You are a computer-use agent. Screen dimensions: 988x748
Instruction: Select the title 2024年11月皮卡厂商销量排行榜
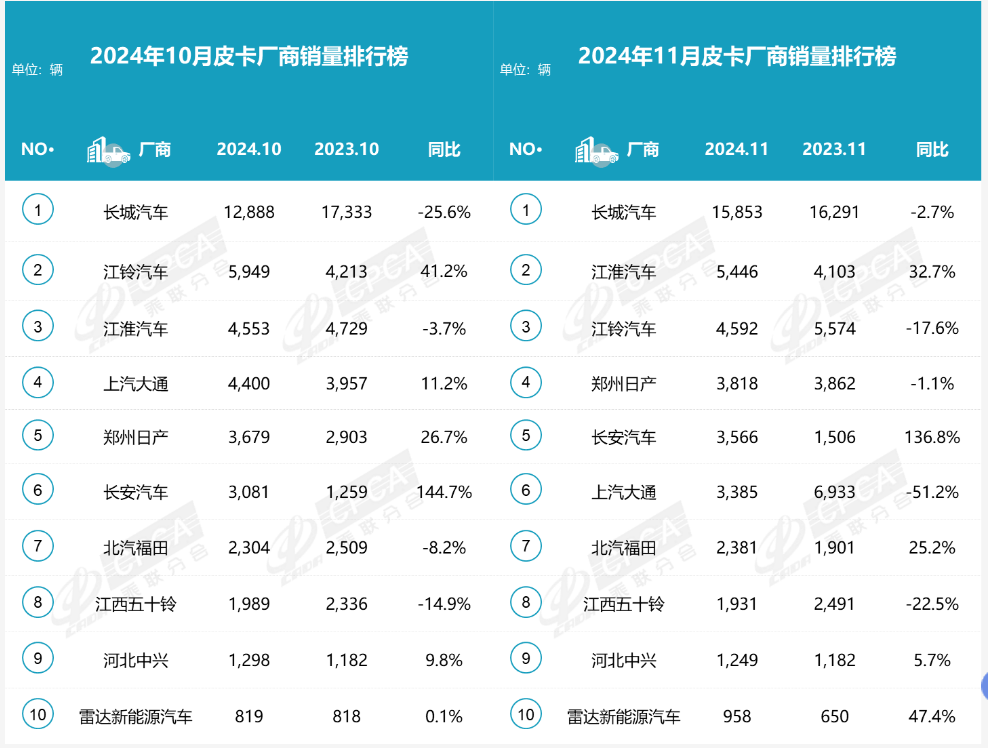click(x=737, y=56)
